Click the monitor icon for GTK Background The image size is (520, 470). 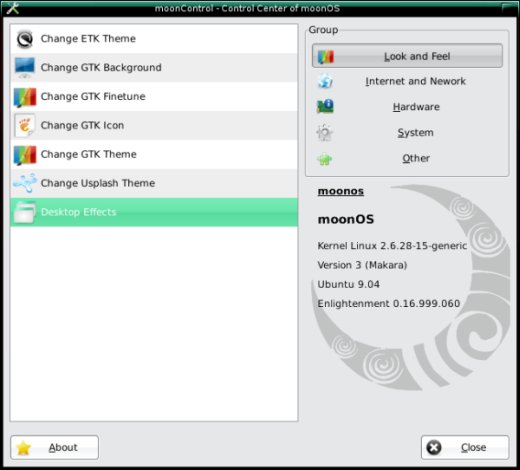pyautogui.click(x=24, y=68)
